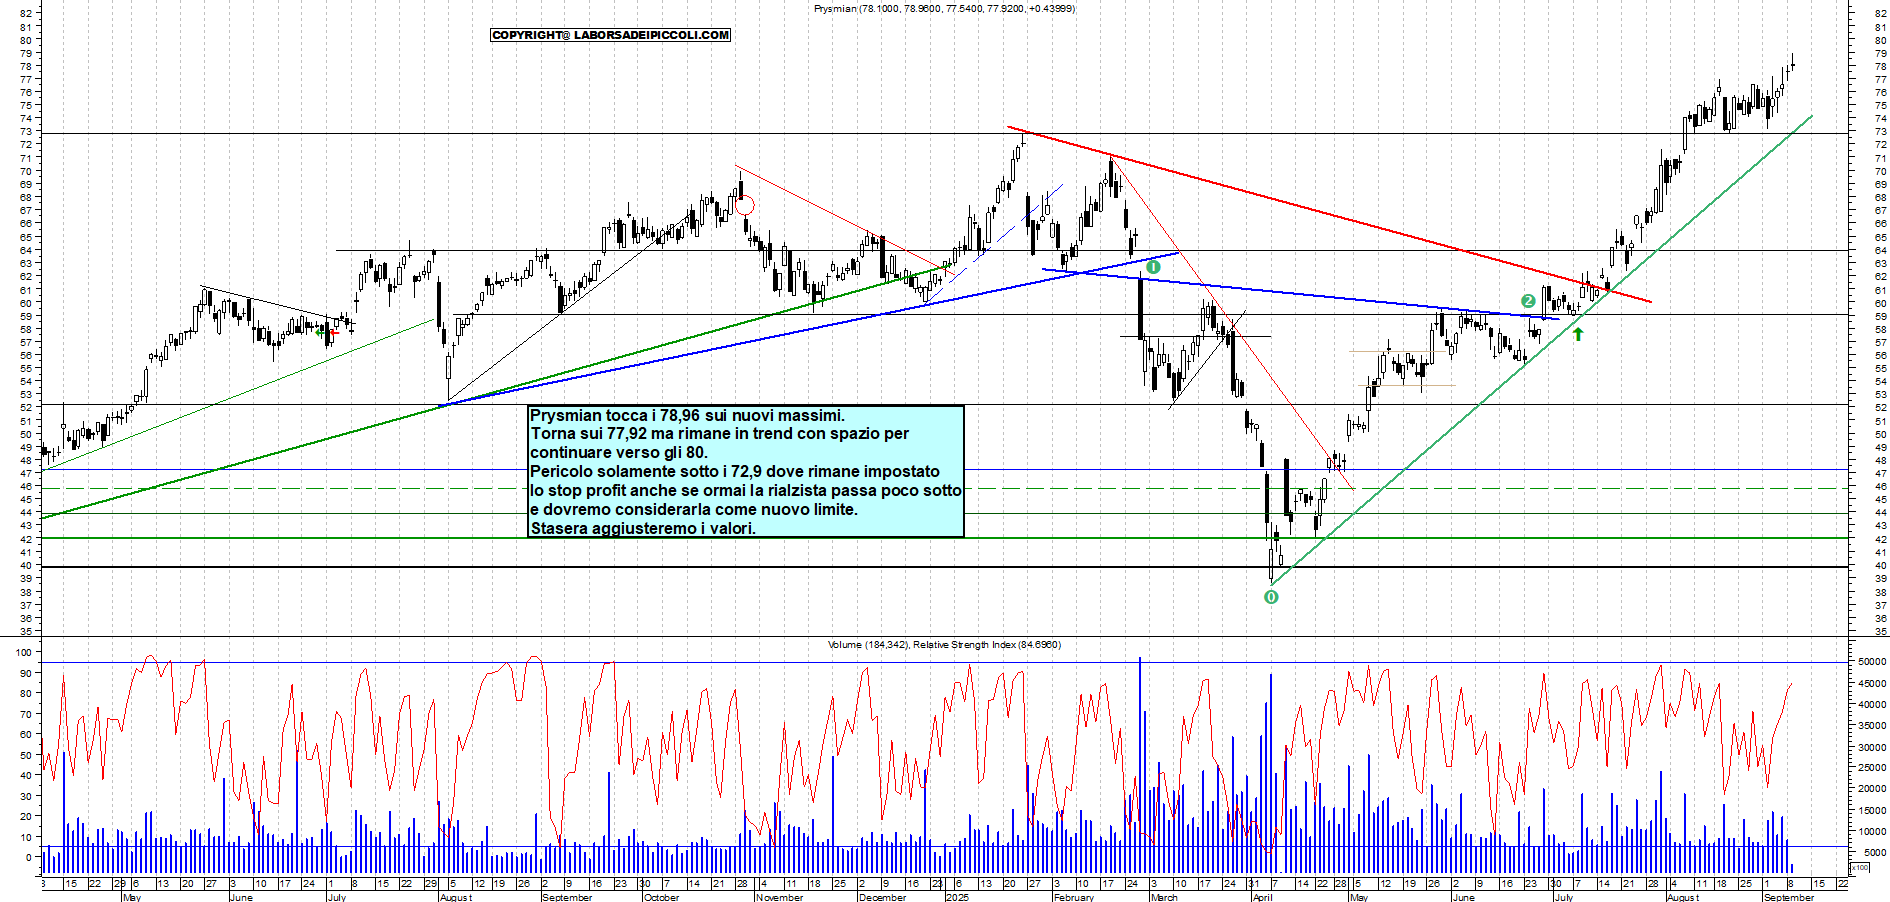Click the line 'e dovremo considerarla come nuovo limite.'
This screenshot has height=902, width=1890.
[694, 510]
